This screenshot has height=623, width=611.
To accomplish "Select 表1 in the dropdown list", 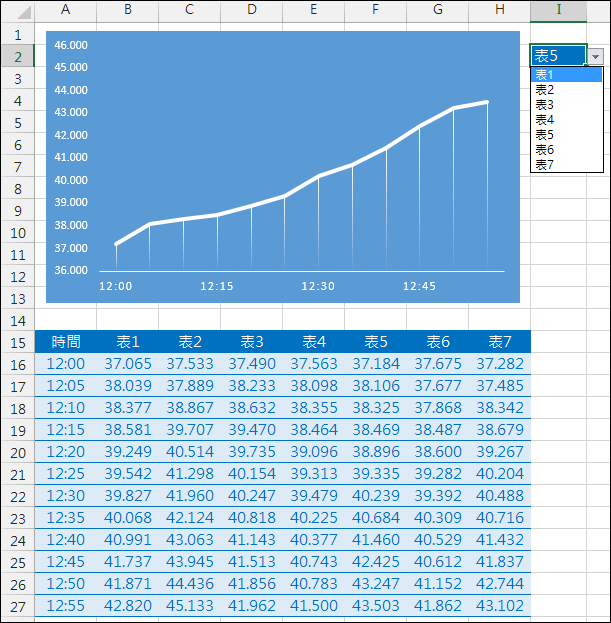I will coord(567,75).
